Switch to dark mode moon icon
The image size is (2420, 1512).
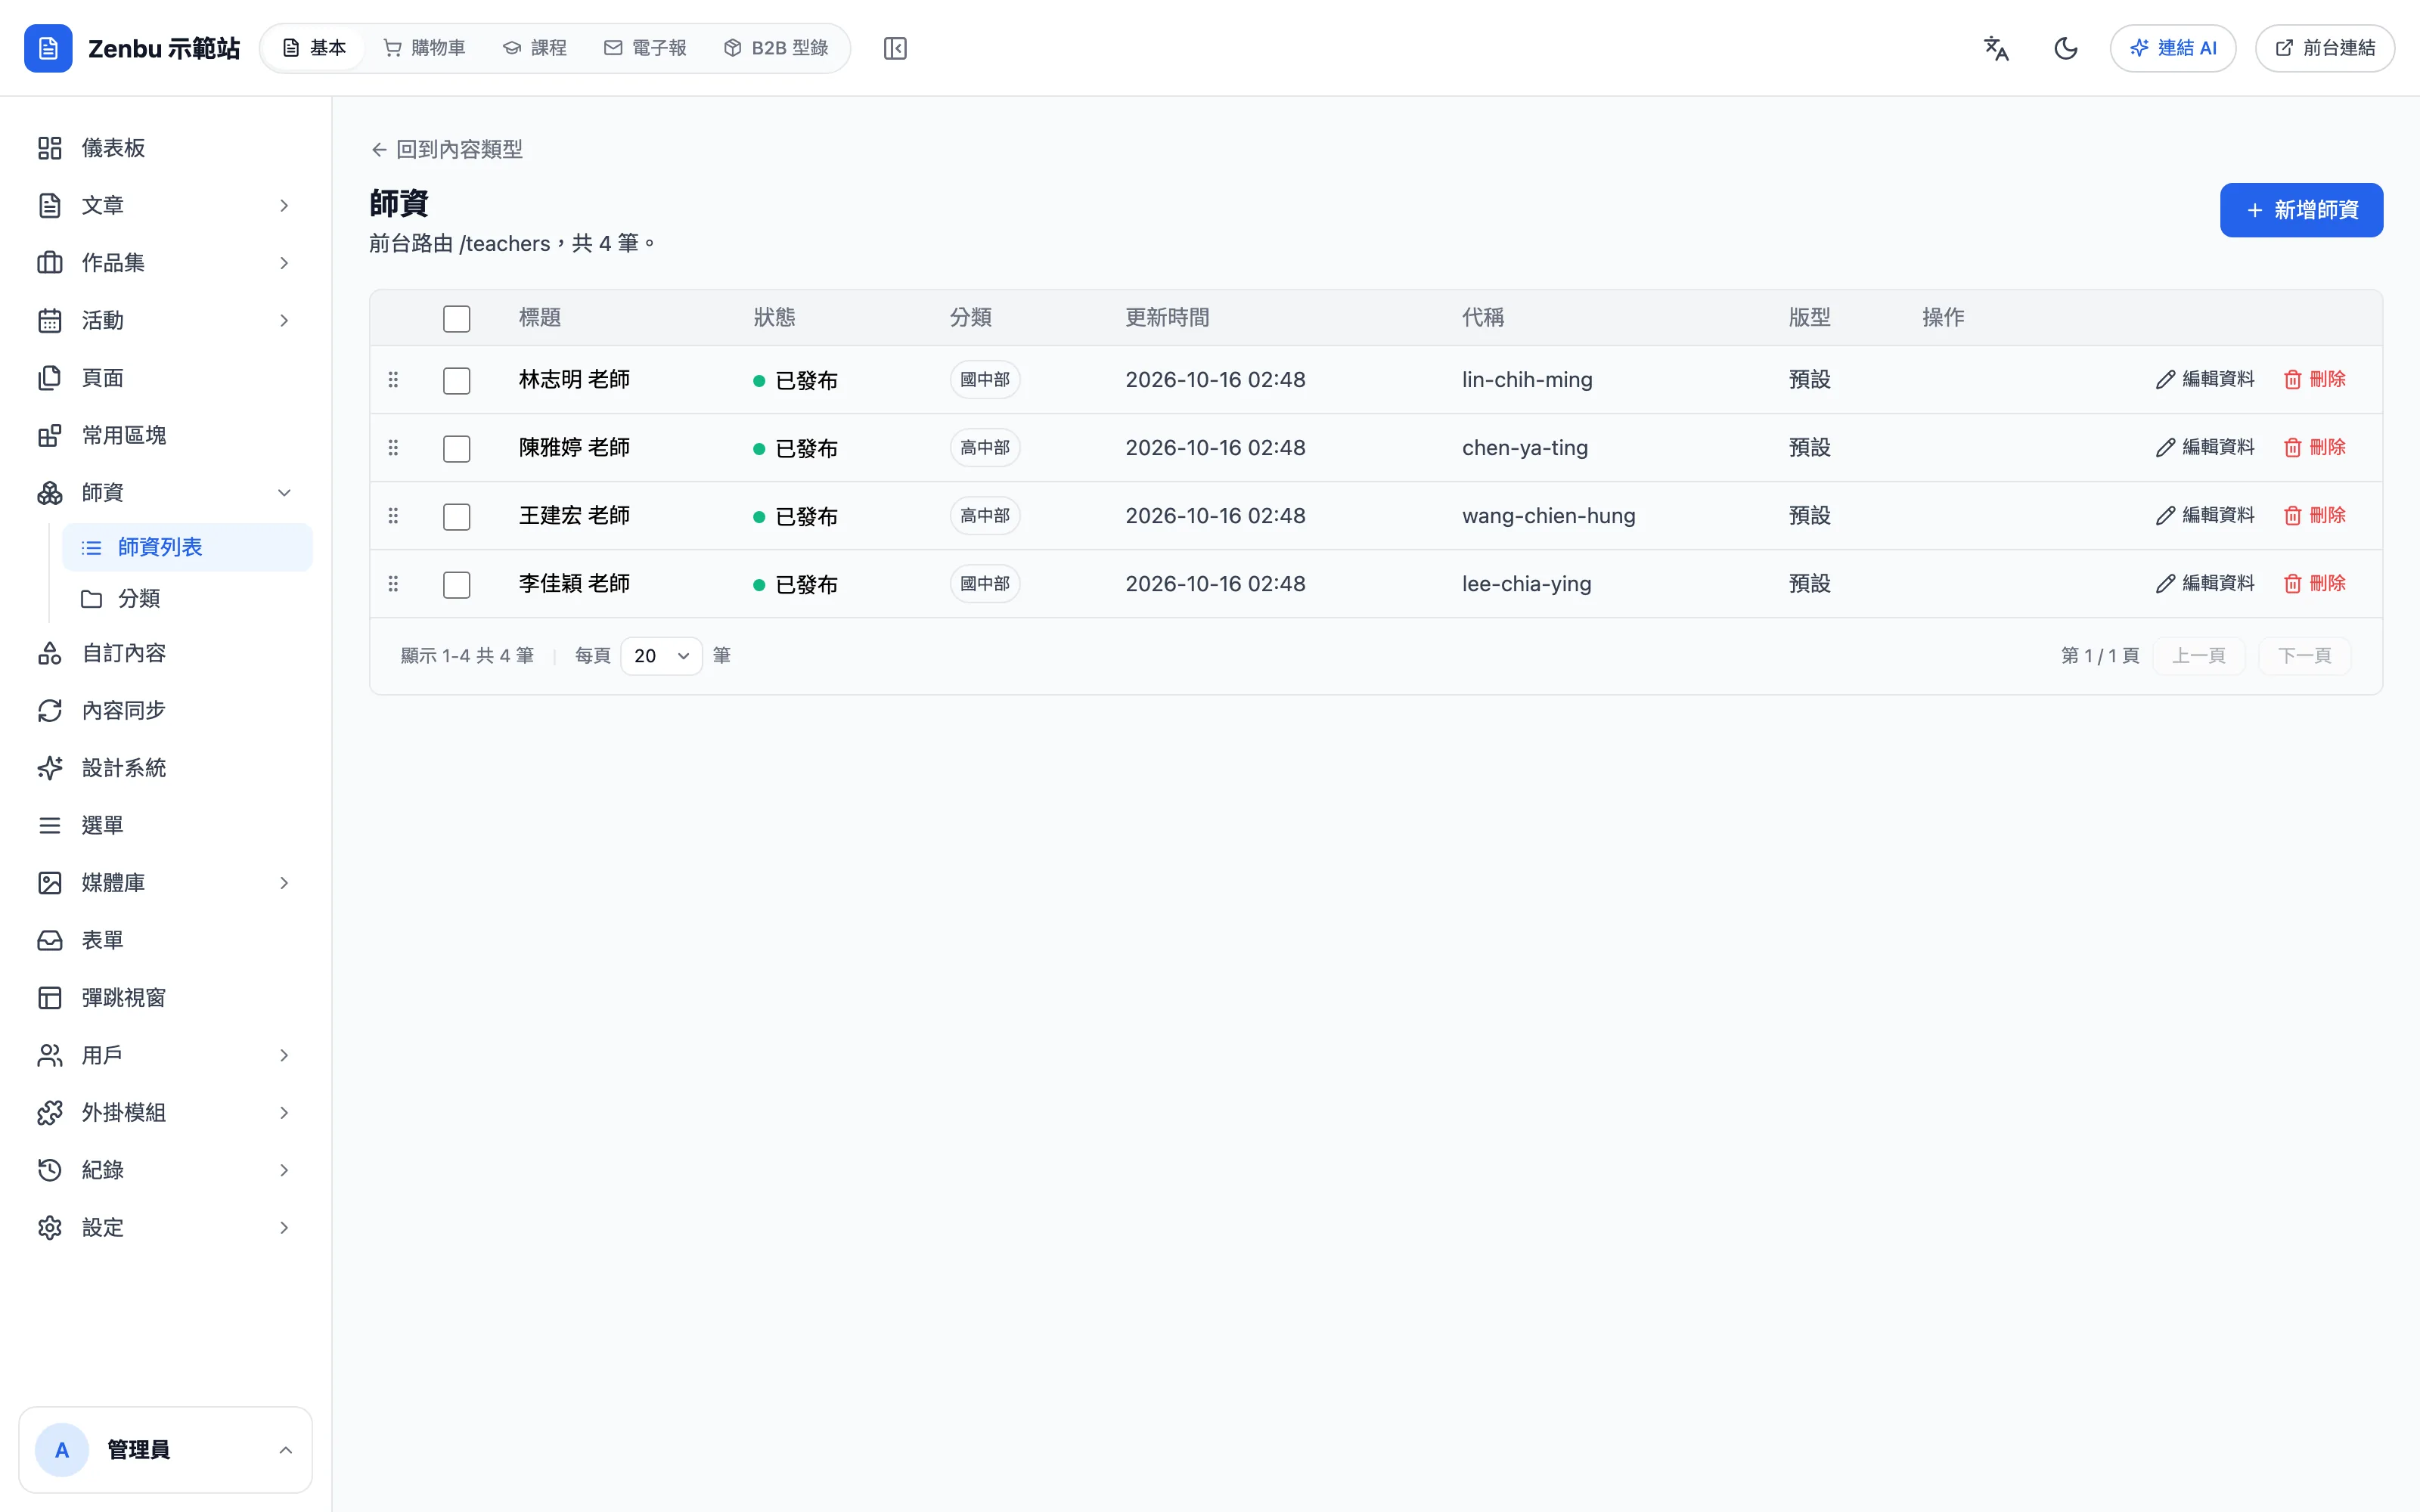point(2065,48)
